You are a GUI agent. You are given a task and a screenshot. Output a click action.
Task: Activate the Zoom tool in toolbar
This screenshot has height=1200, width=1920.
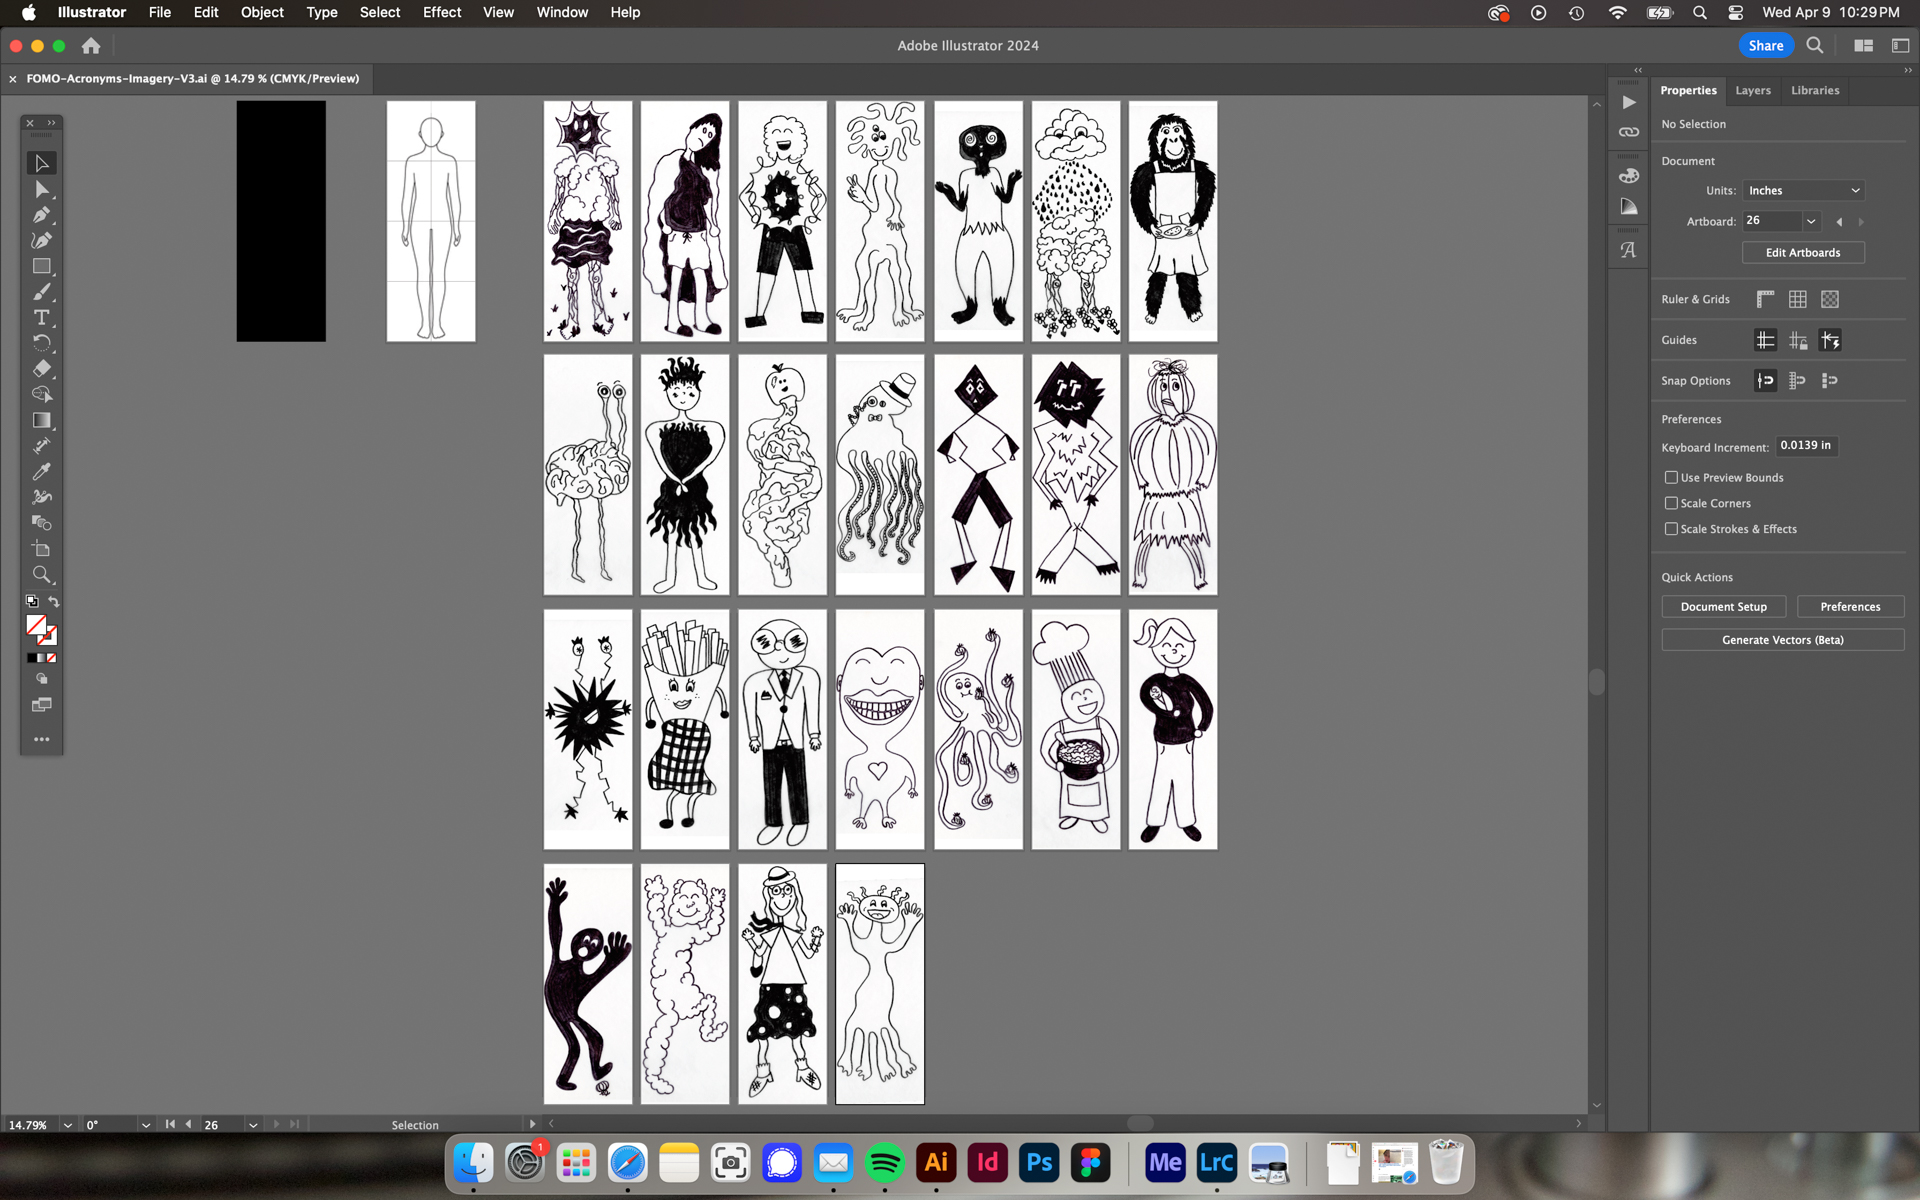coord(41,575)
